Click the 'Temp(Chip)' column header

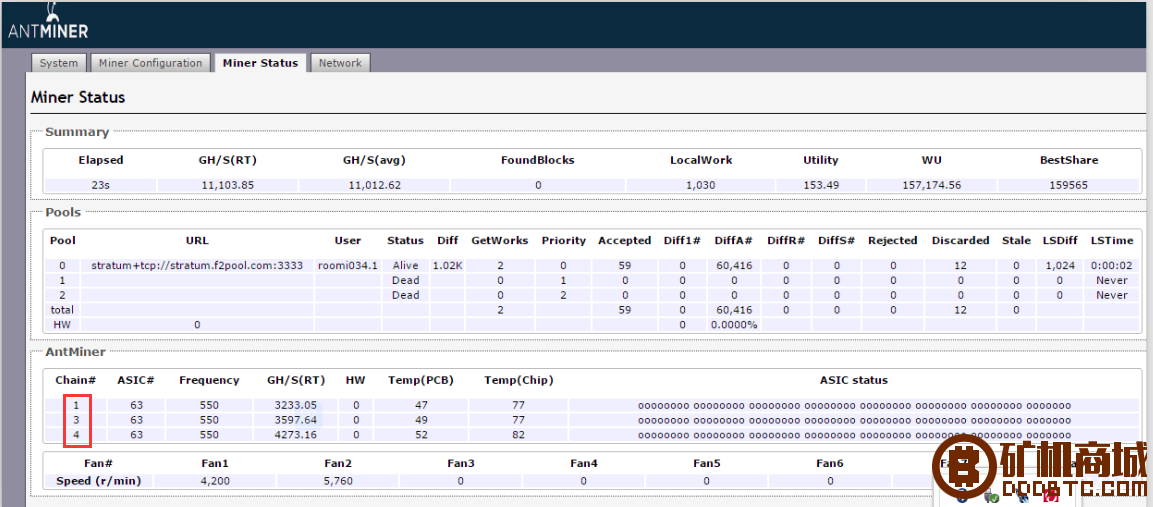(x=518, y=380)
